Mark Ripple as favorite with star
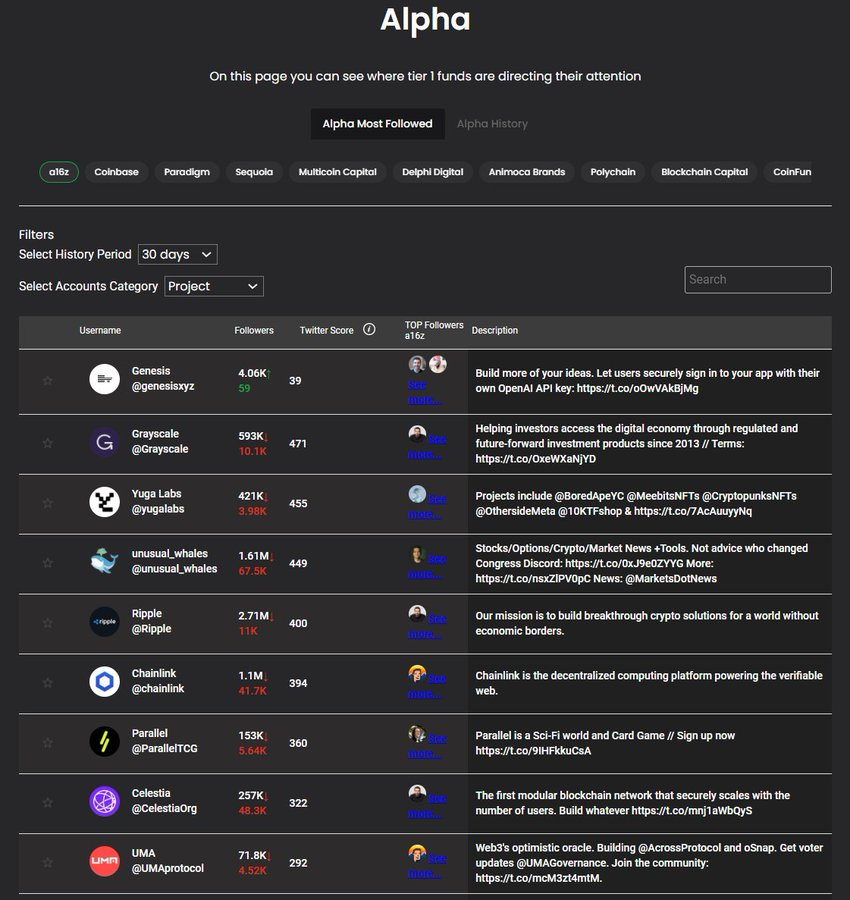This screenshot has width=850, height=900. 48,623
